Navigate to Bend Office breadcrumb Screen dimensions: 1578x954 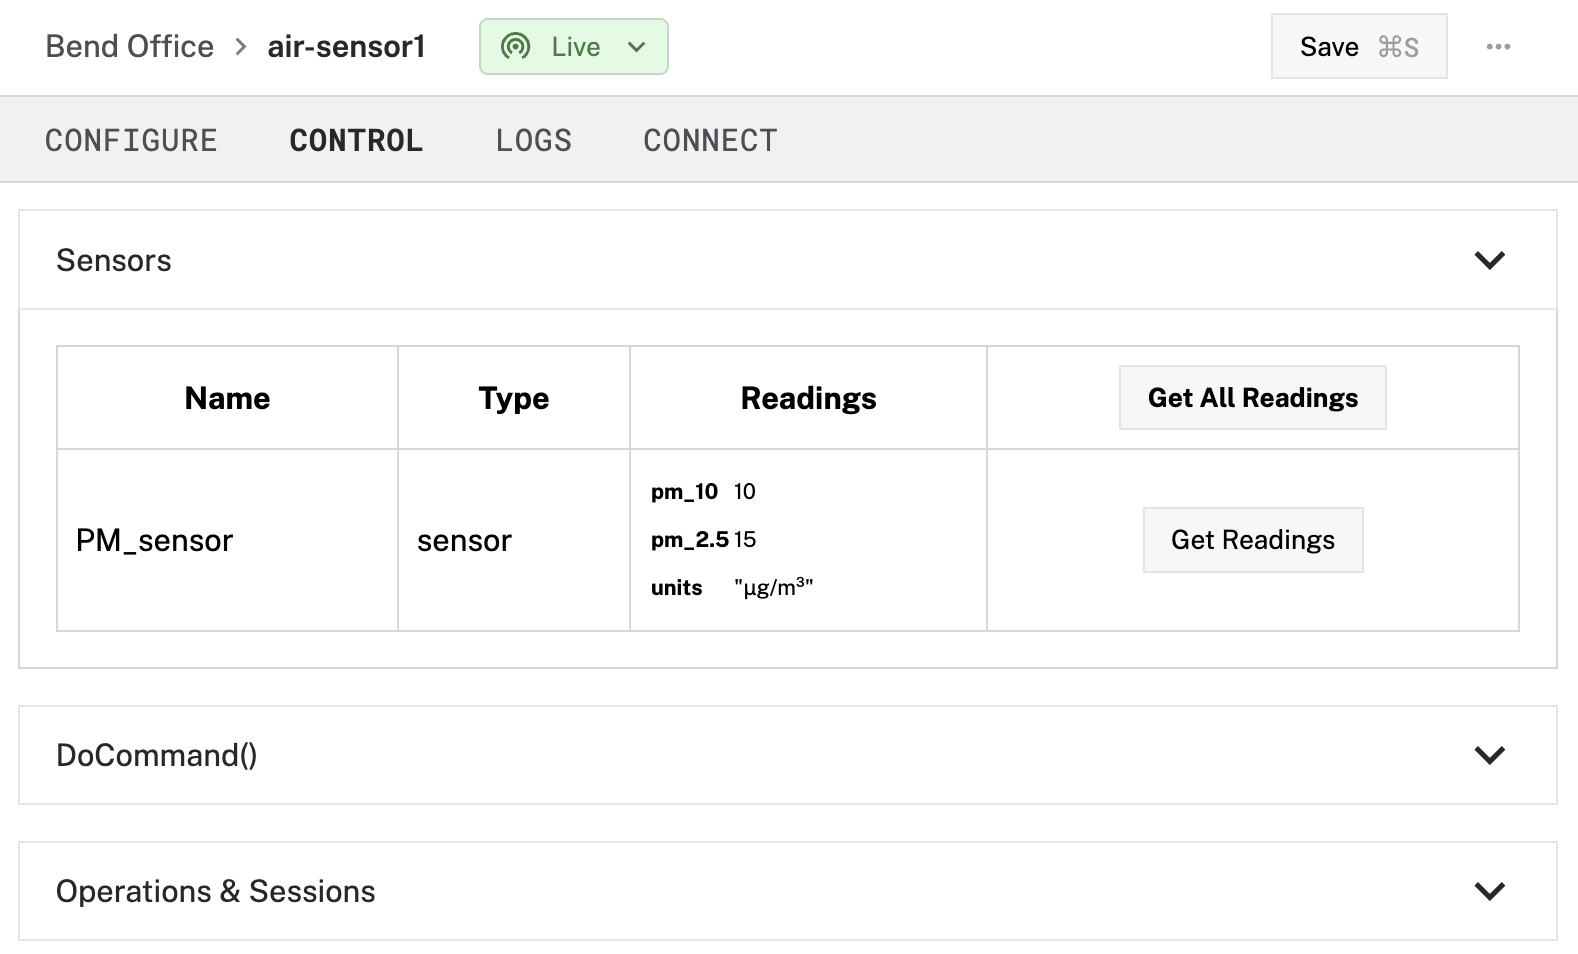pos(130,47)
